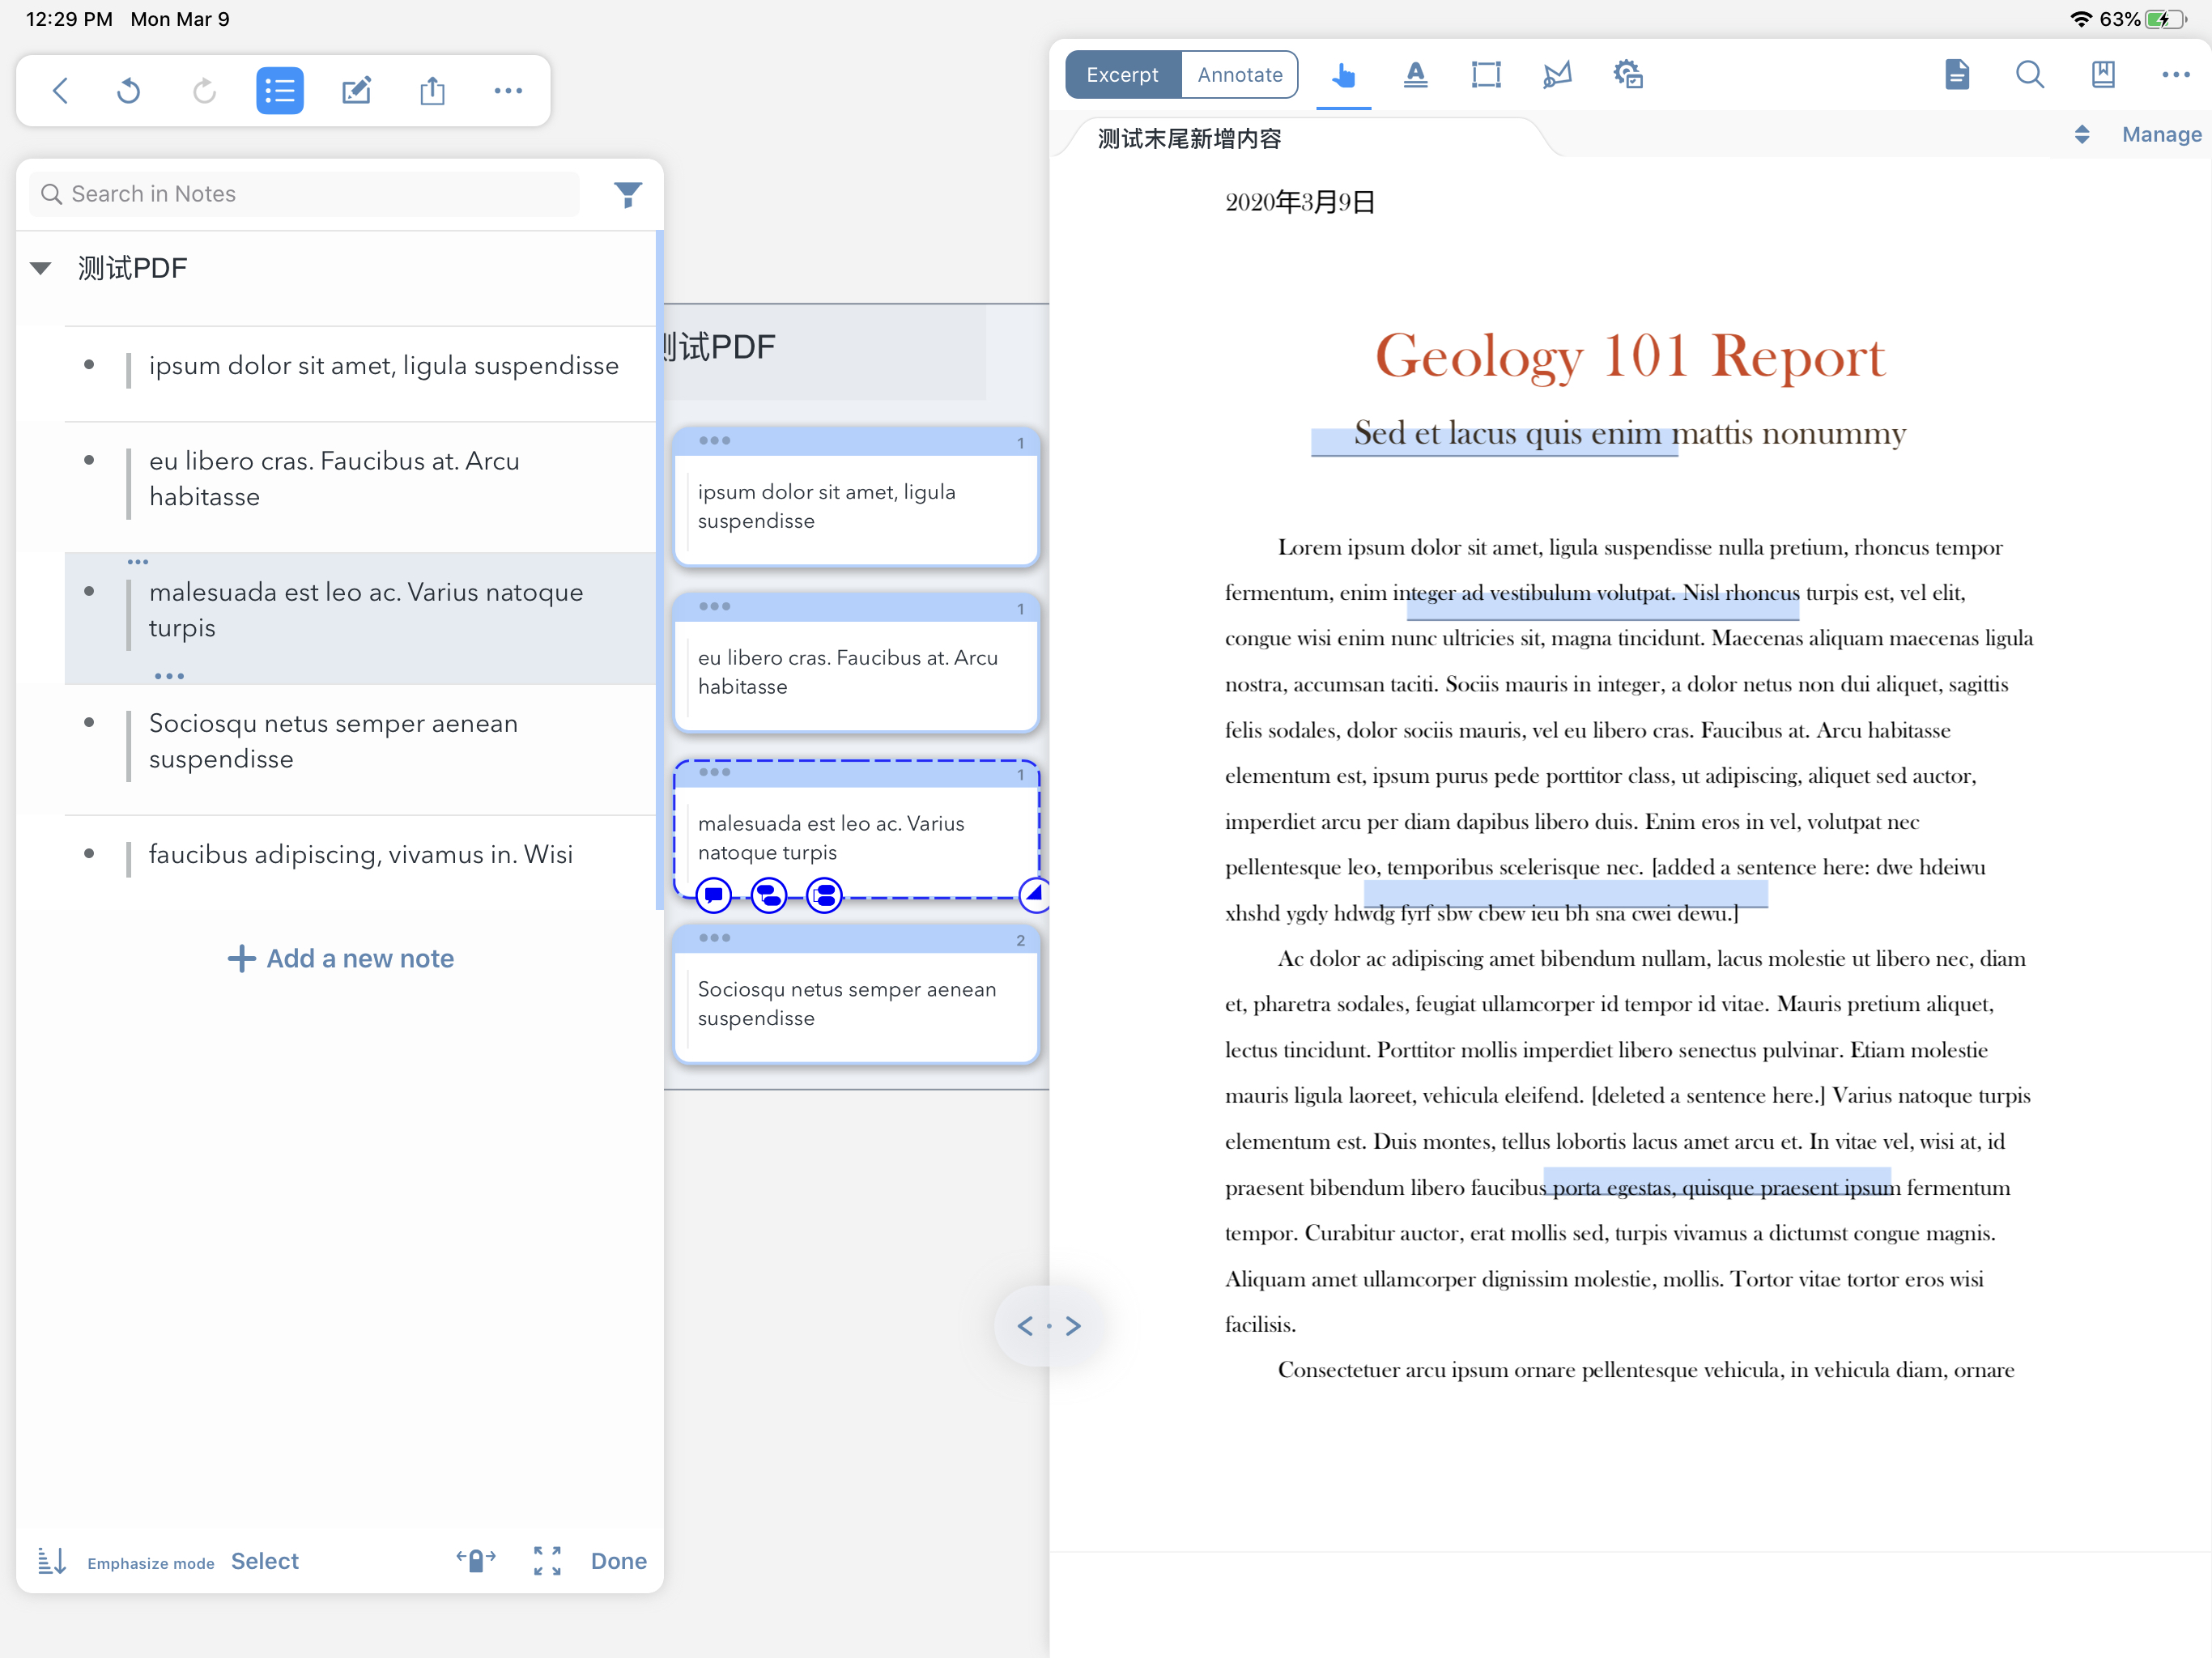The width and height of the screenshot is (2212, 1658).
Task: Click the child note icon on selected card
Action: (x=769, y=895)
